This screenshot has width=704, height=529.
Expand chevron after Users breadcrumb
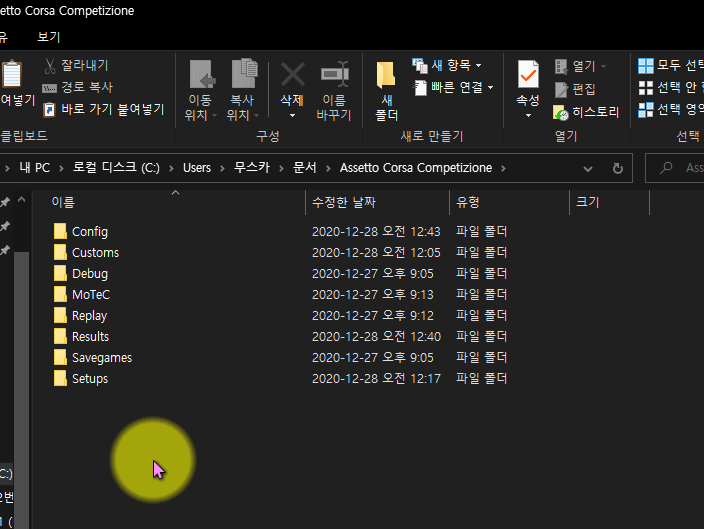click(x=222, y=168)
